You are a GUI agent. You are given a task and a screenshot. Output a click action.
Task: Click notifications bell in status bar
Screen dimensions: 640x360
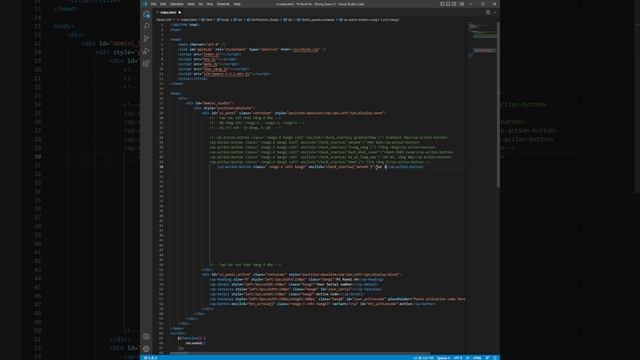[495, 358]
